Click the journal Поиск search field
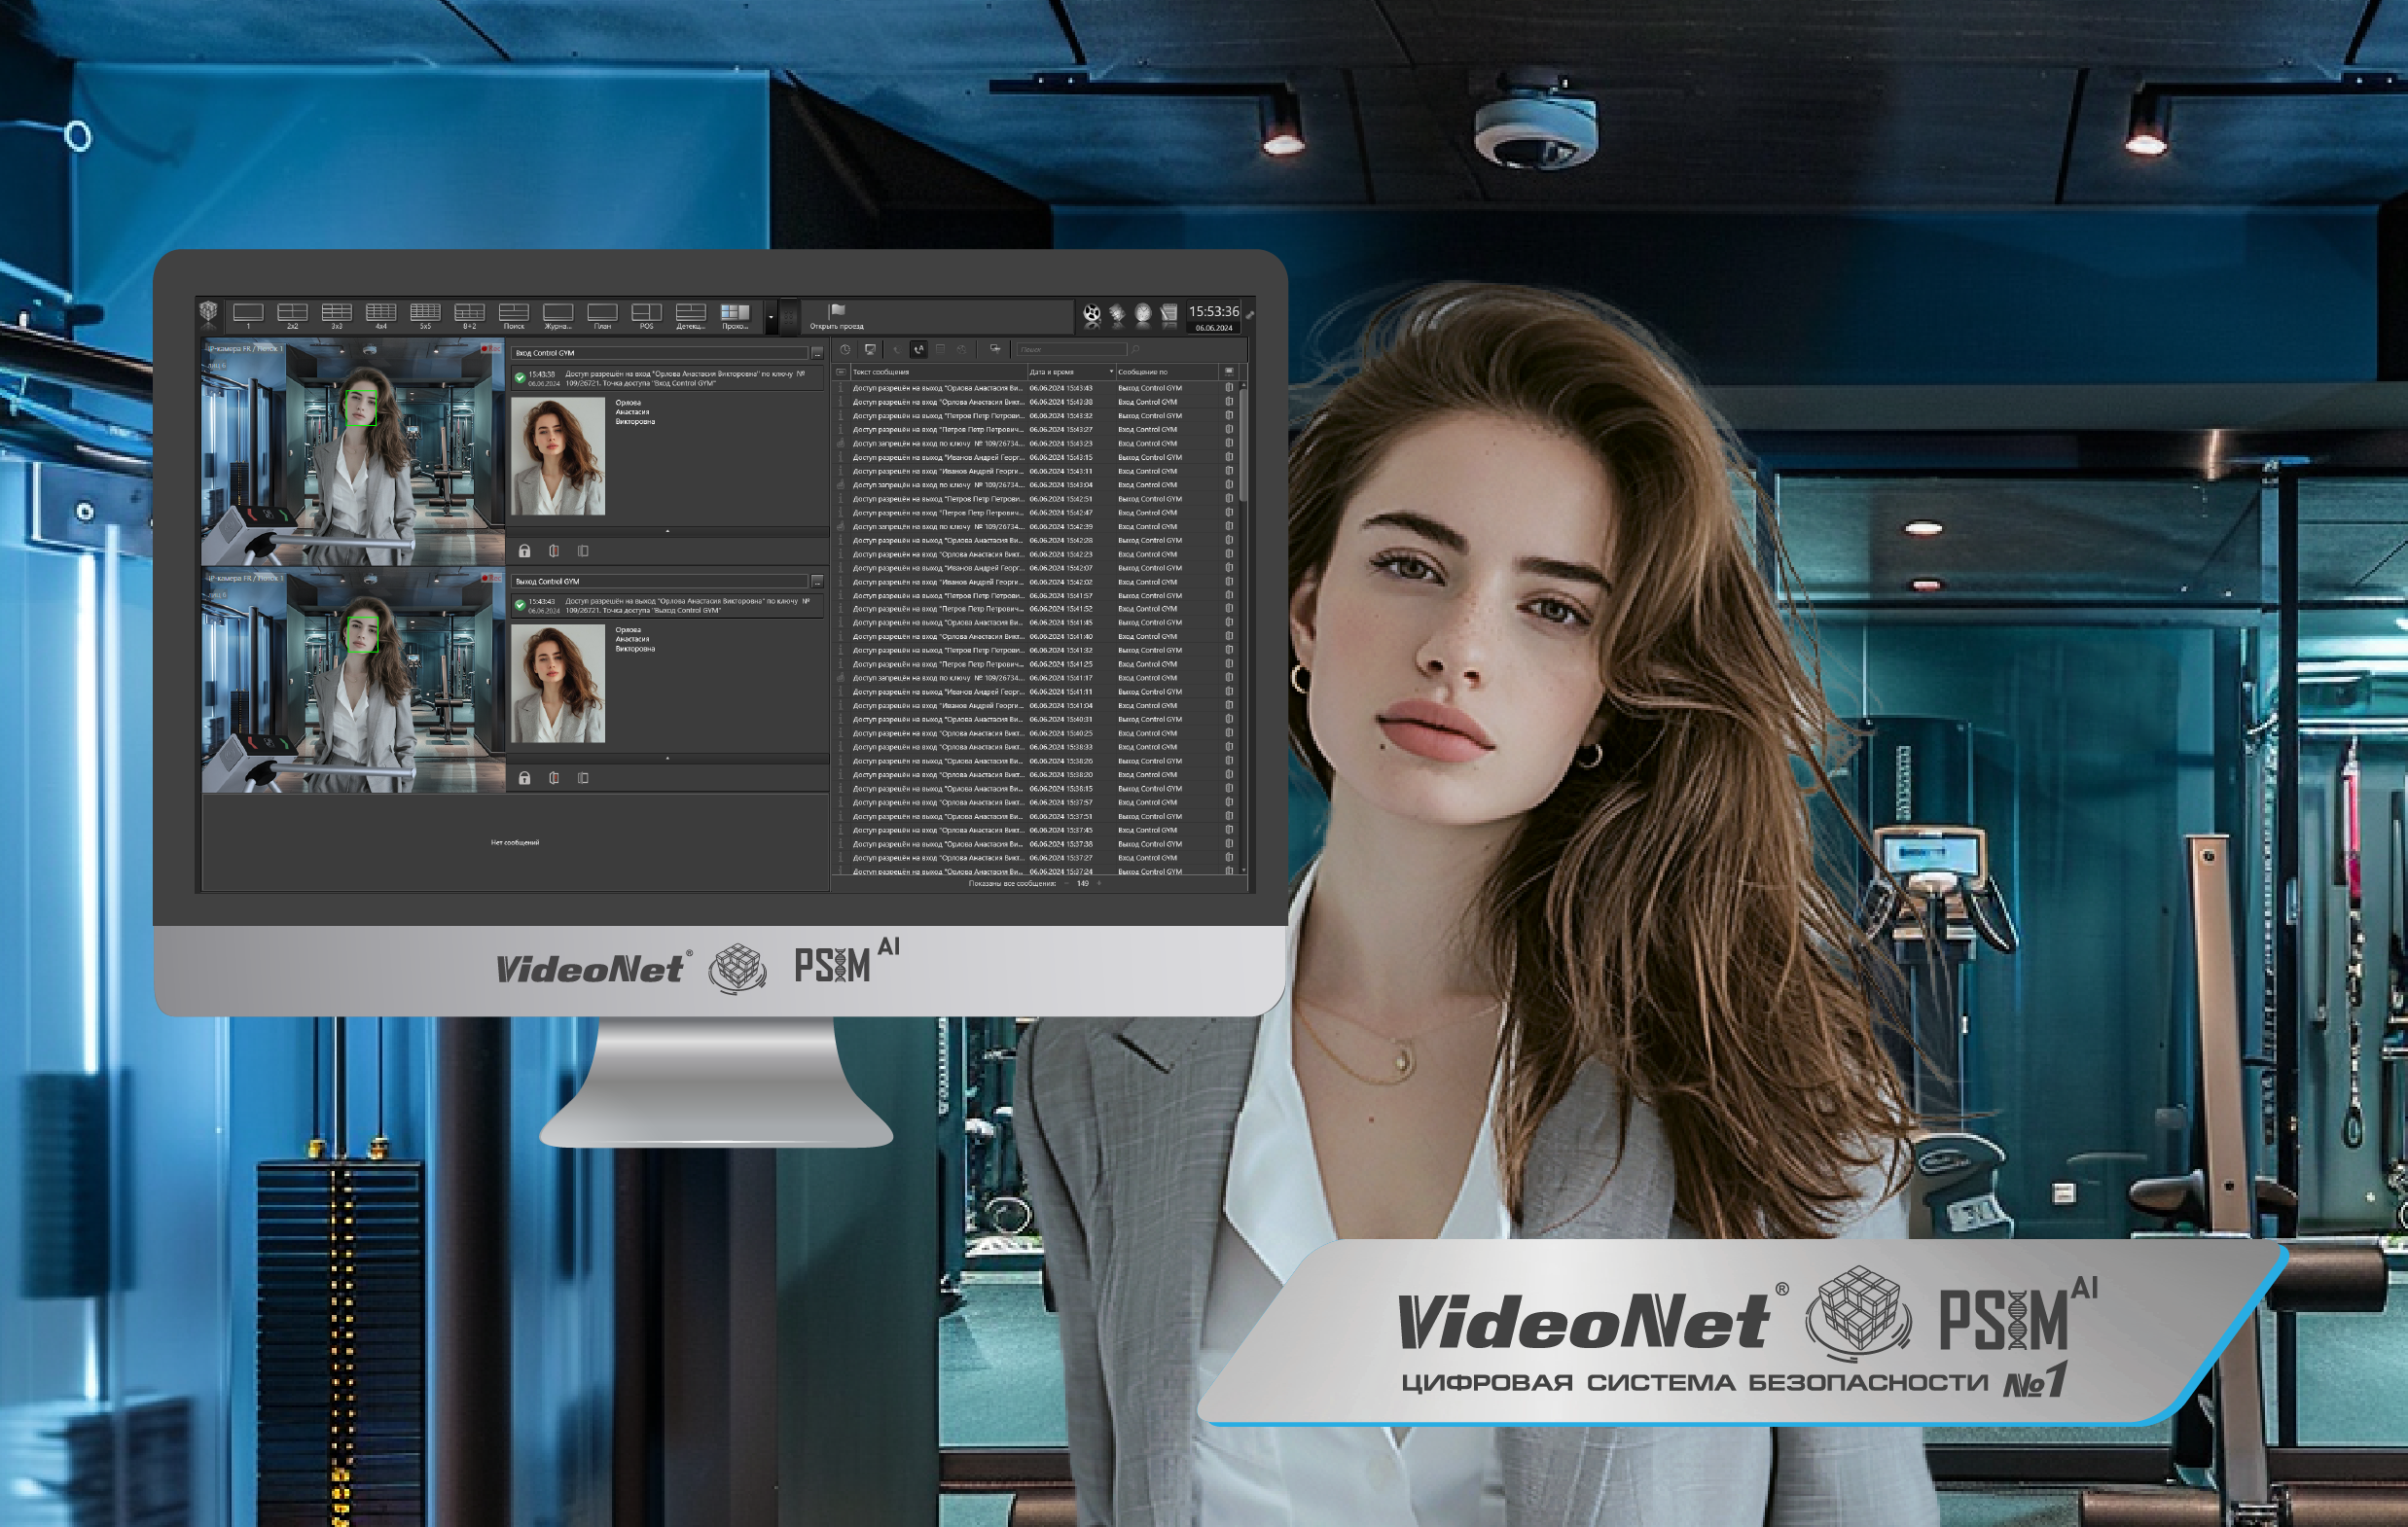2408x1527 pixels. pyautogui.click(x=1071, y=349)
